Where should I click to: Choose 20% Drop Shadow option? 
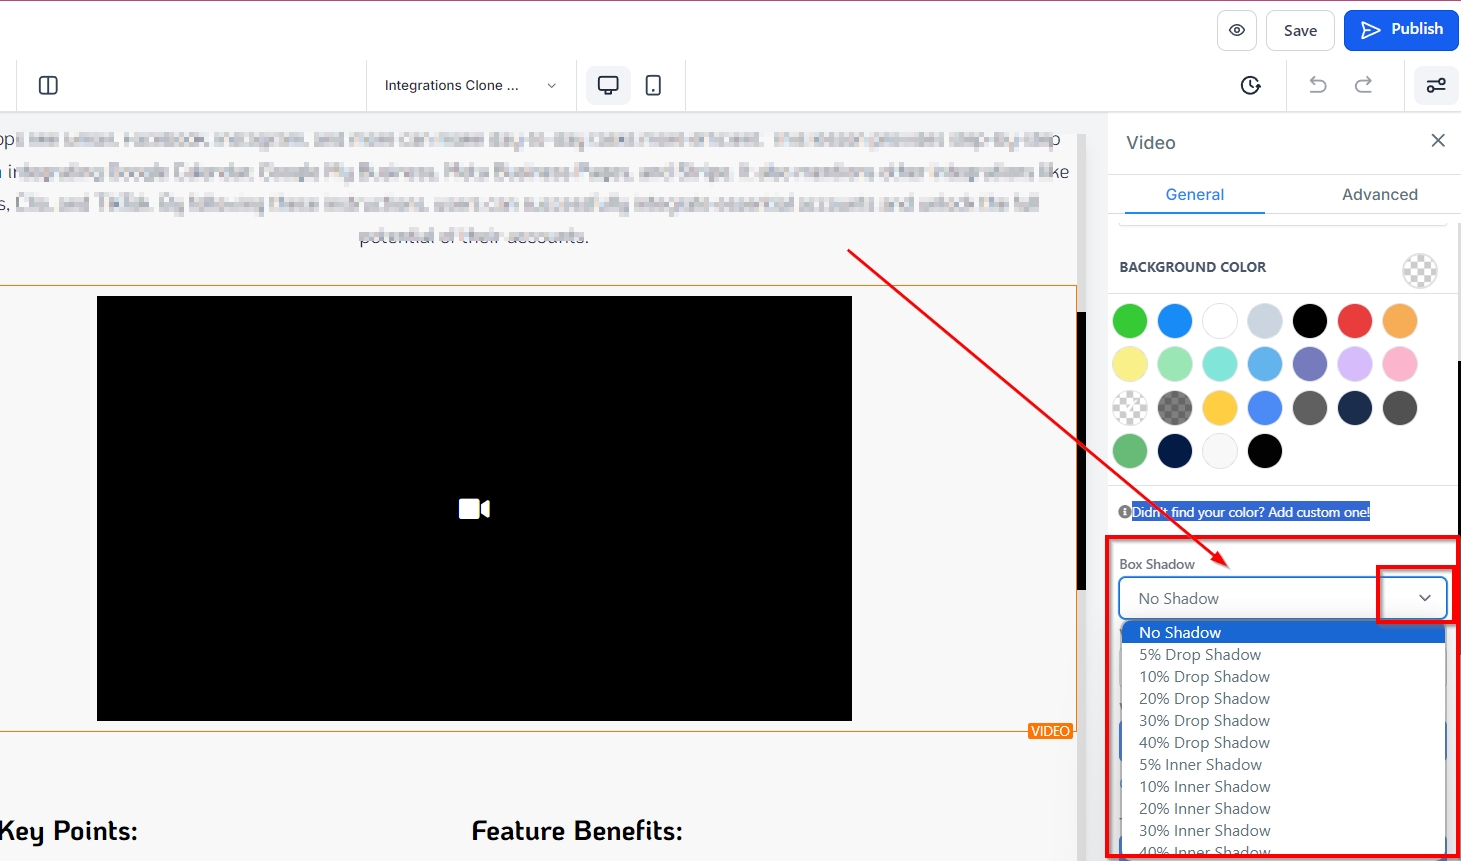1204,698
